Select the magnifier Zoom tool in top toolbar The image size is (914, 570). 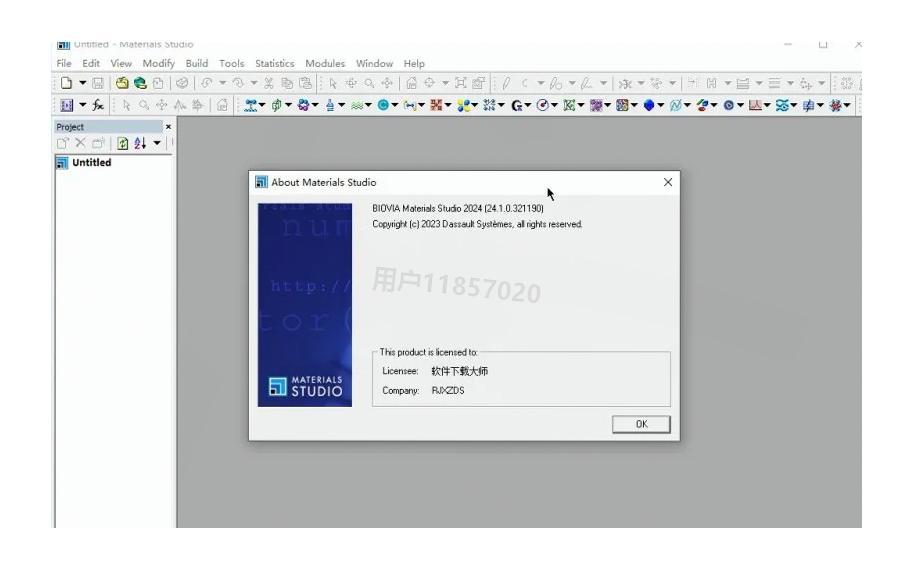[x=370, y=83]
